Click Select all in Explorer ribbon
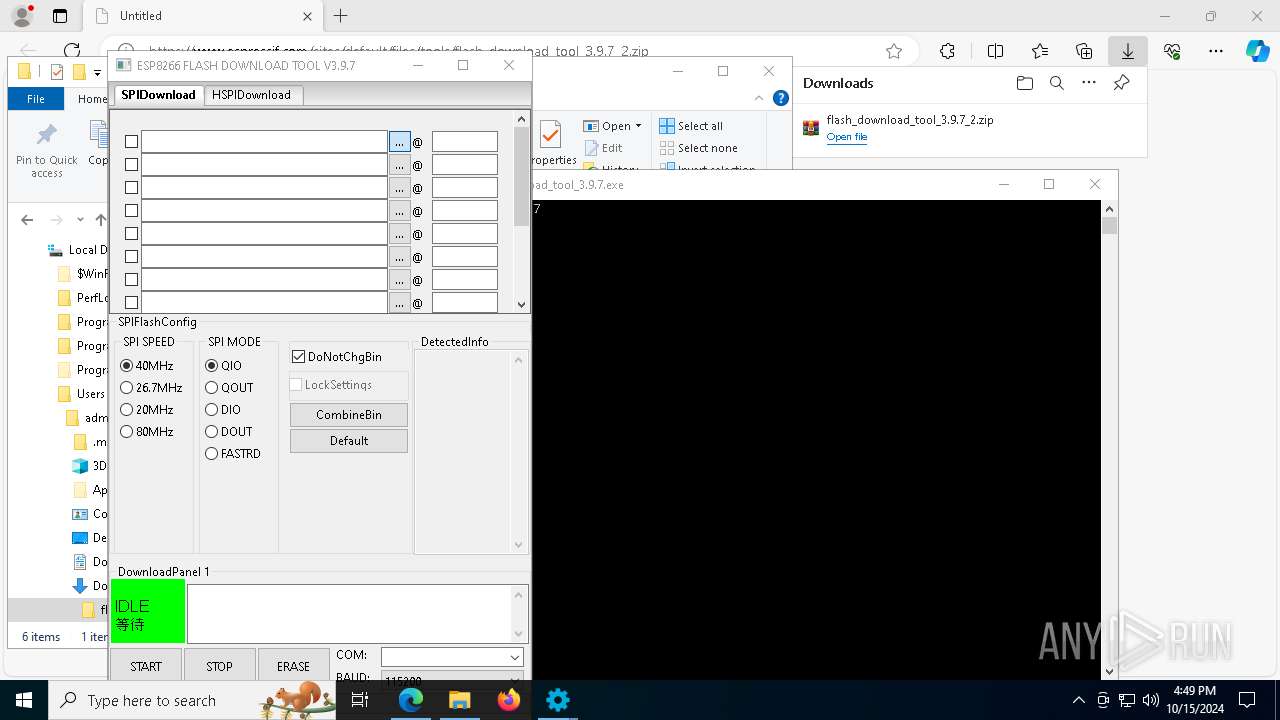Screen dimensions: 1280x720 691,126
